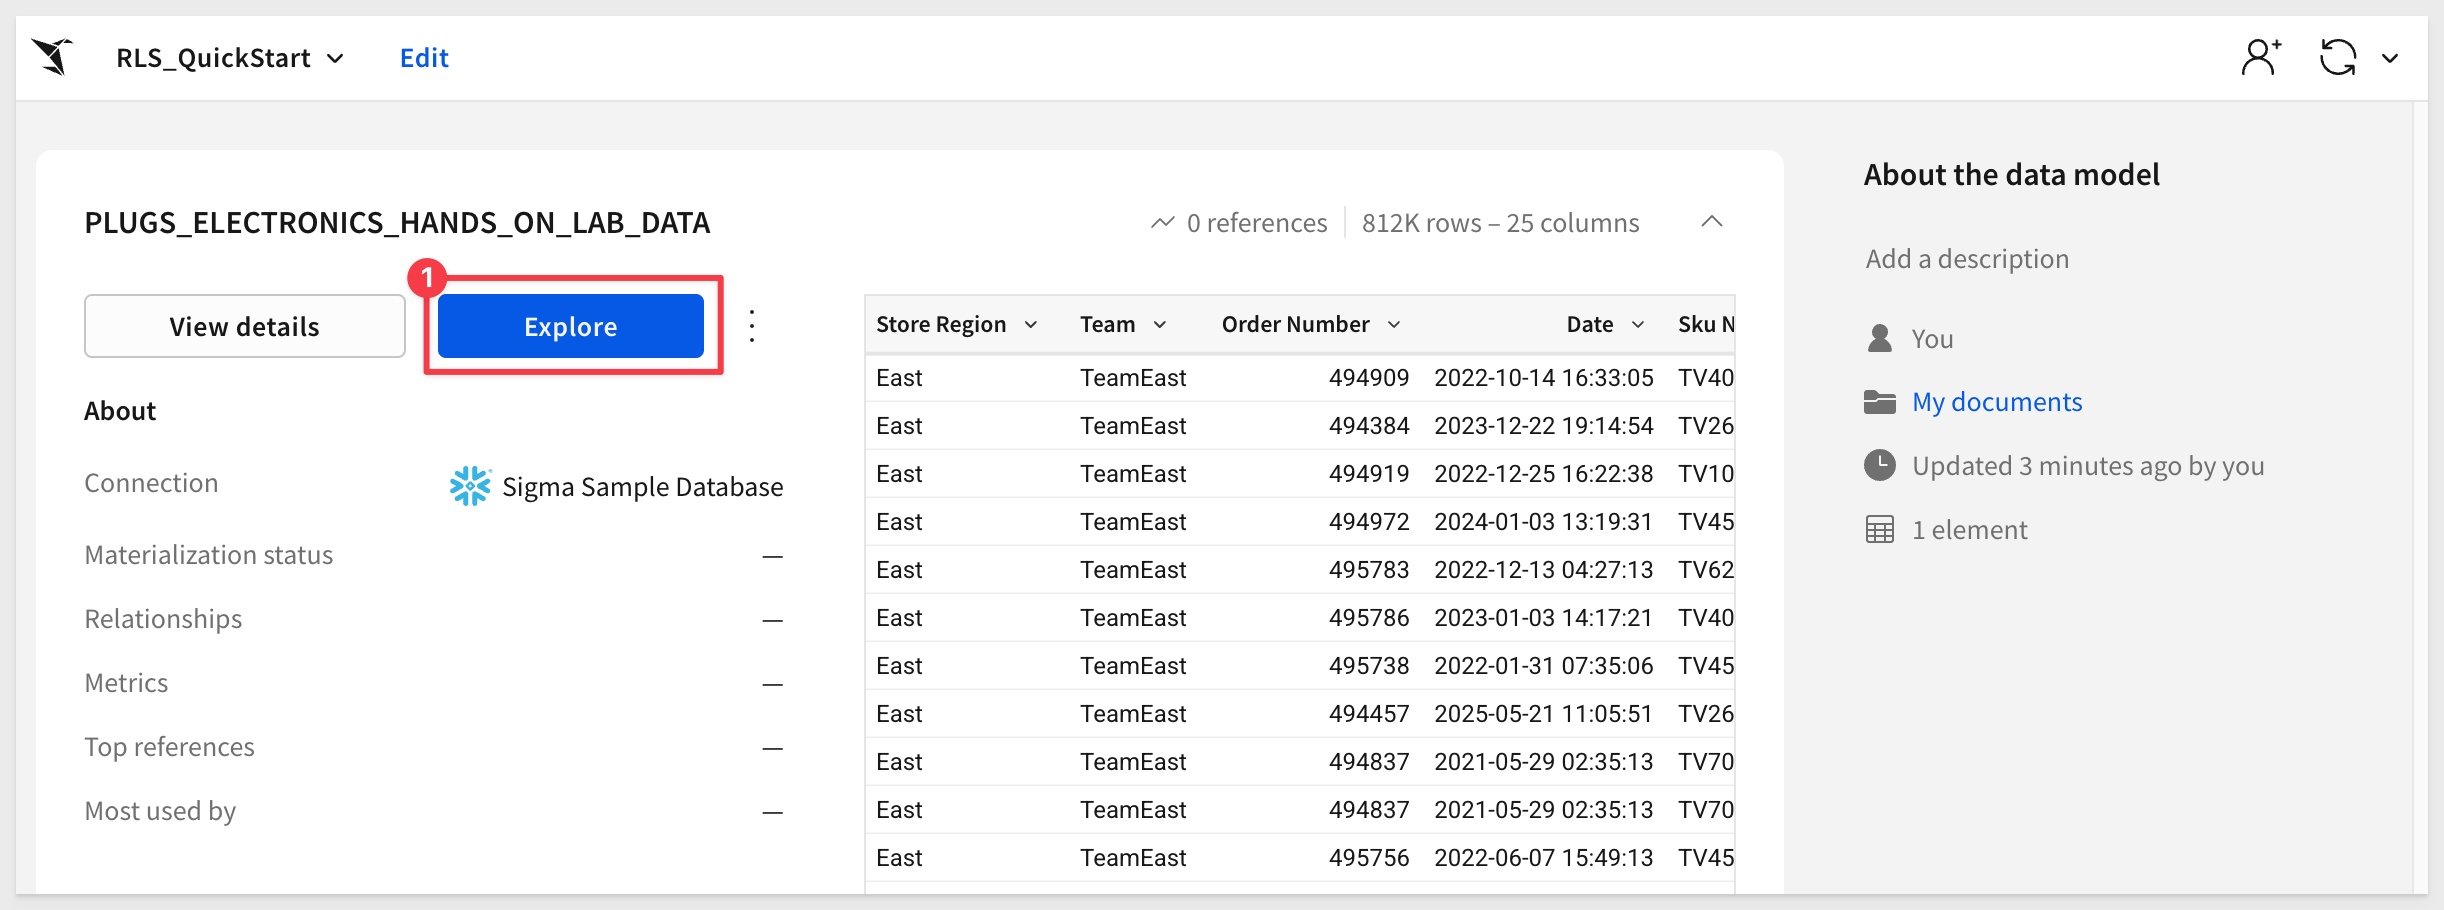Click the references trend line icon
The height and width of the screenshot is (910, 2444).
[x=1162, y=222]
